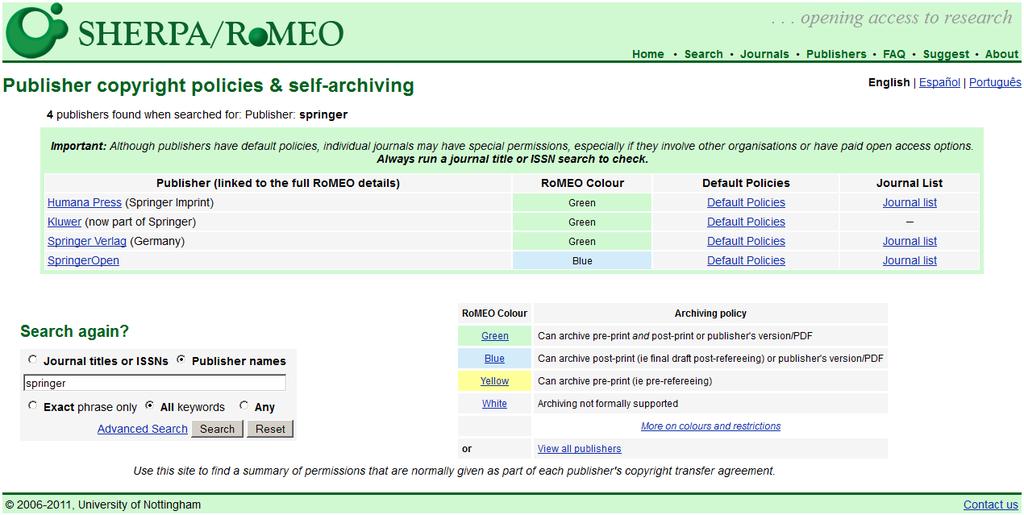1024x515 pixels.
Task: Click Blue colour link in legend
Action: (494, 358)
